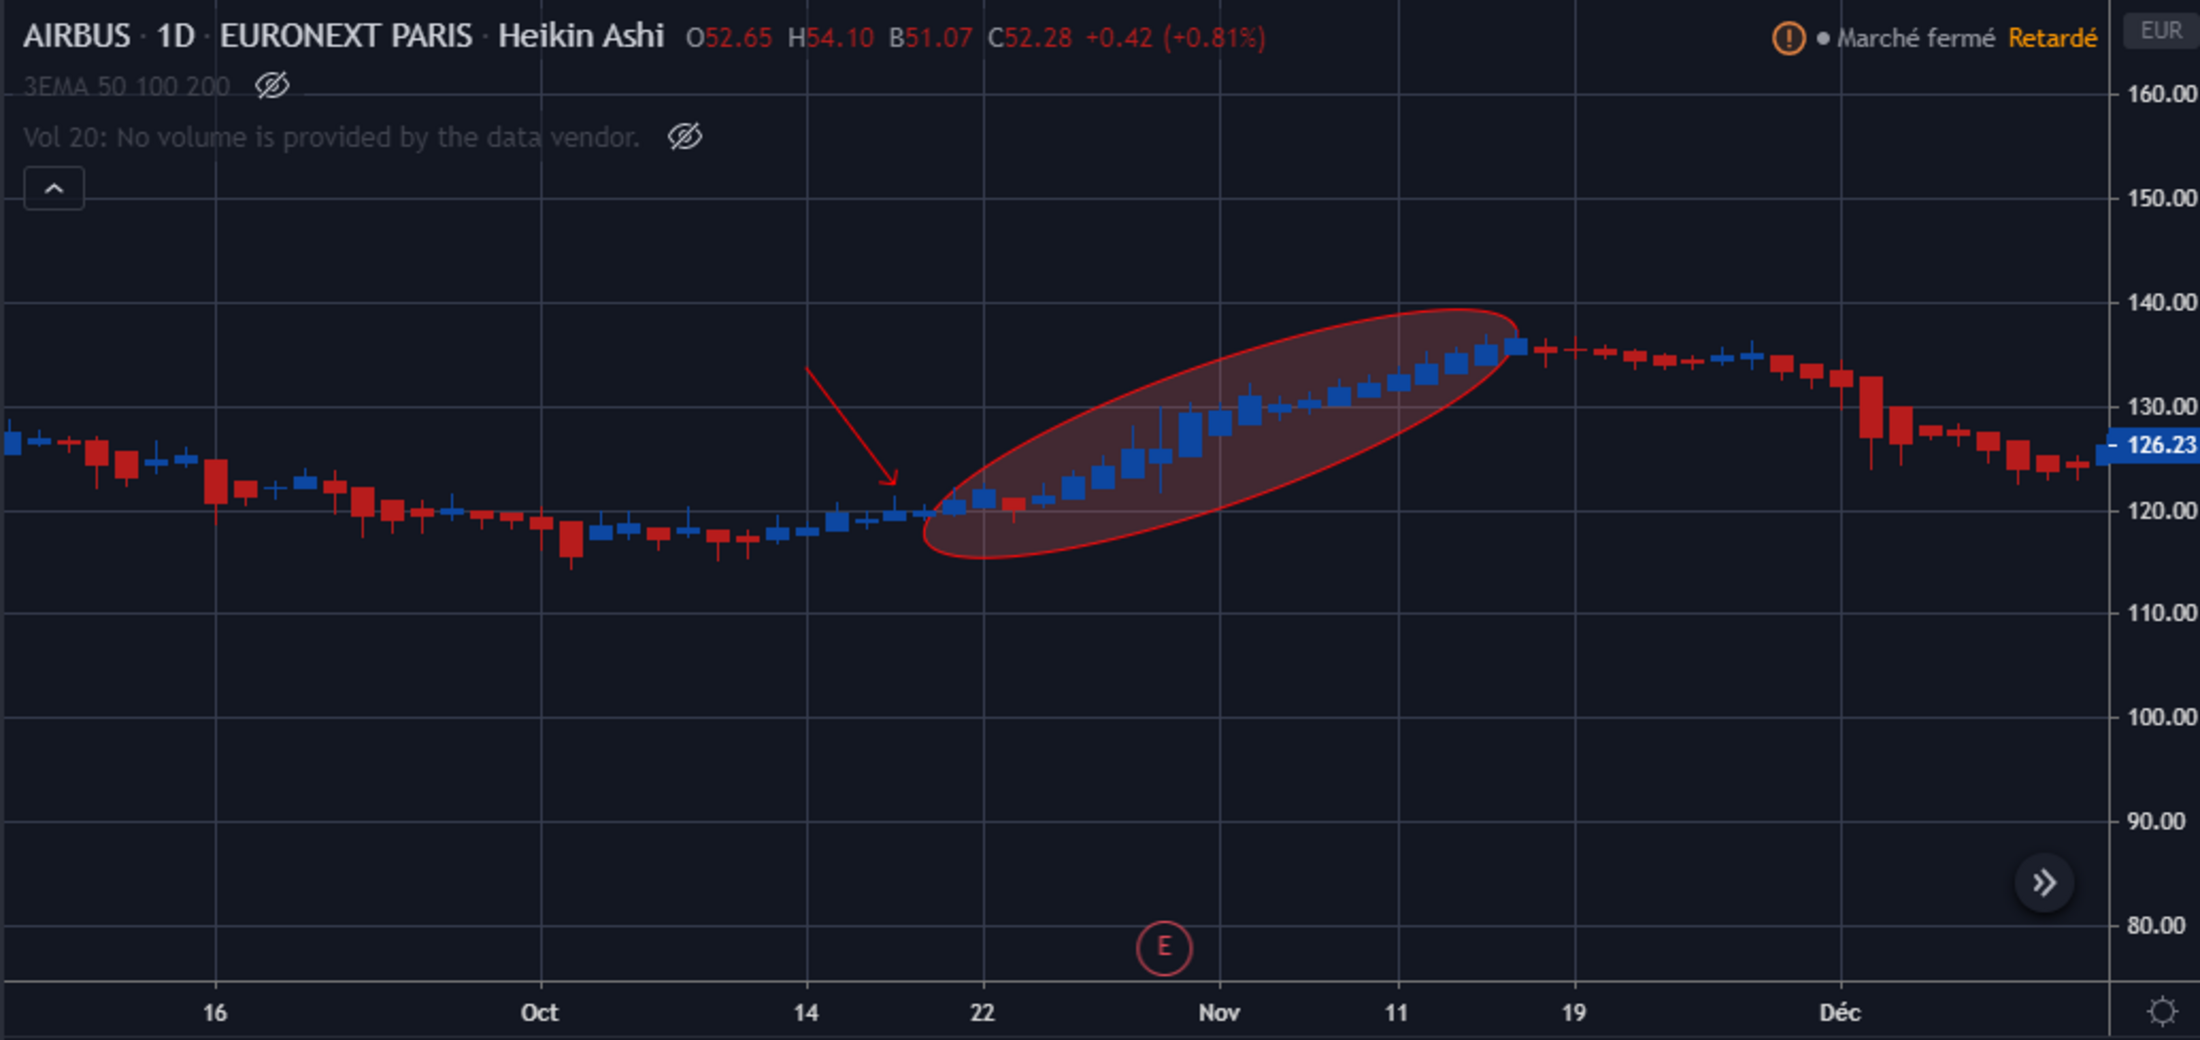Viewport: 2200px width, 1040px height.
Task: Click the 100.00 price axis label
Action: pyautogui.click(x=2161, y=717)
